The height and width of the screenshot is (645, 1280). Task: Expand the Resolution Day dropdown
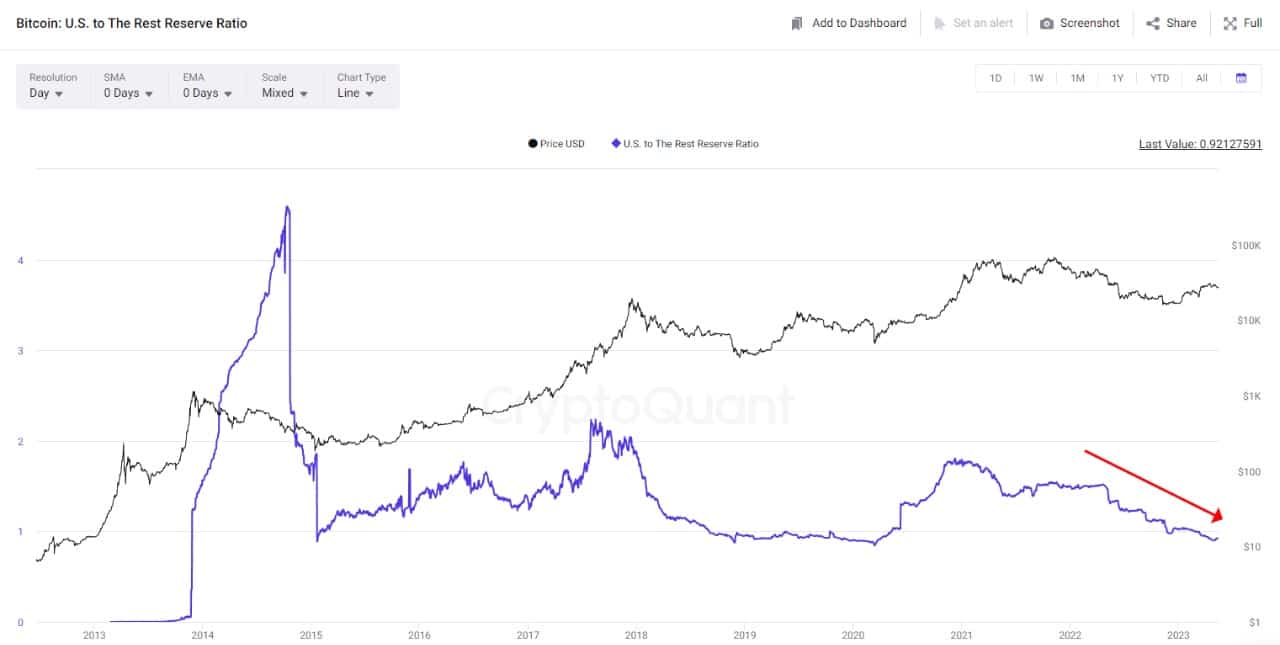pos(53,86)
